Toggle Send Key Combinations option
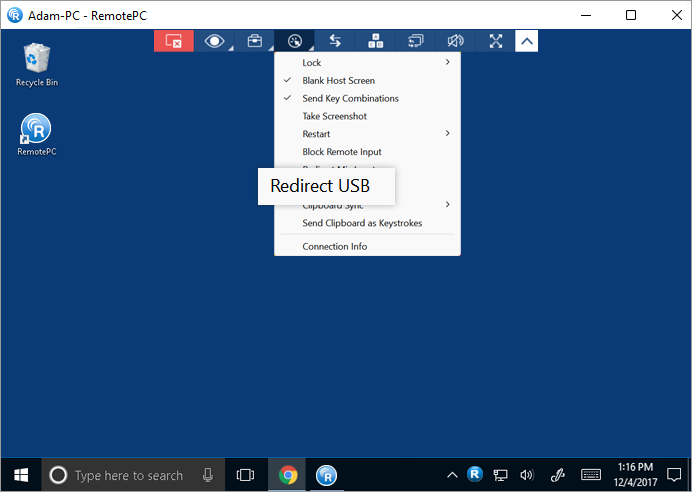Image resolution: width=692 pixels, height=492 pixels. point(350,98)
